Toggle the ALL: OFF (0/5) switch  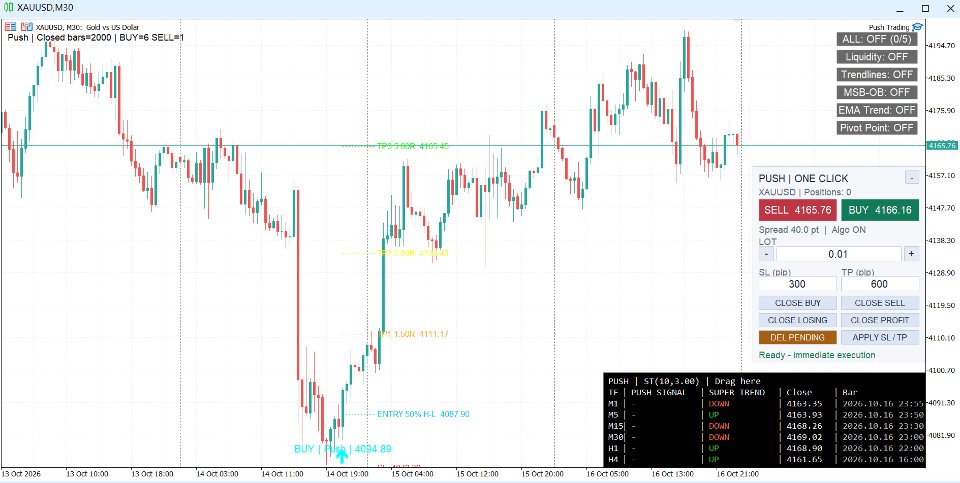877,39
